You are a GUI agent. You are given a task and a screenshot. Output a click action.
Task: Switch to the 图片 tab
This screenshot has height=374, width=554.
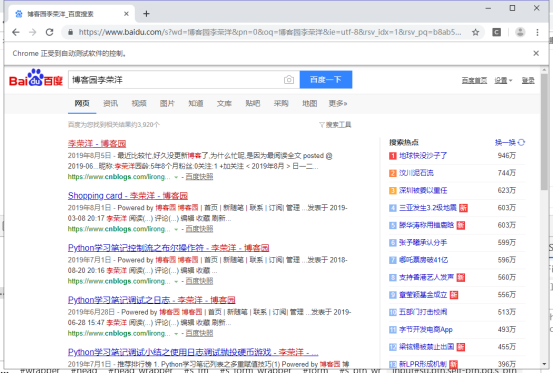[x=167, y=103]
